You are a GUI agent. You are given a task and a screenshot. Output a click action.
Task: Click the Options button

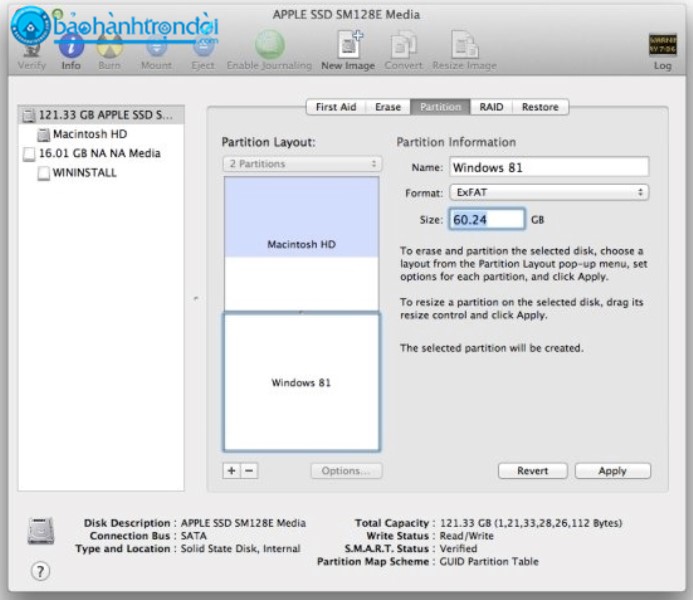point(346,471)
